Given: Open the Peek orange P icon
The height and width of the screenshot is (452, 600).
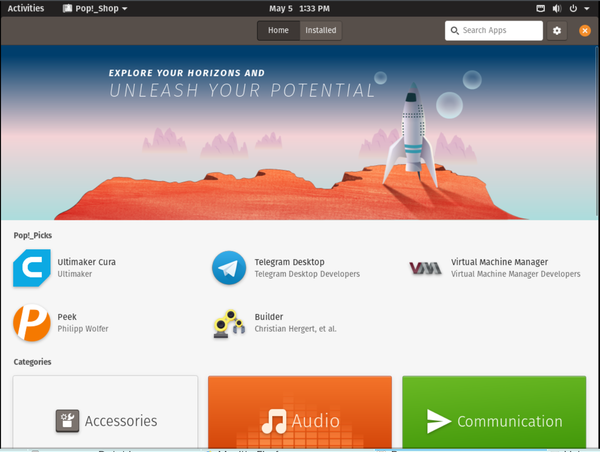Looking at the screenshot, I should coord(32,323).
